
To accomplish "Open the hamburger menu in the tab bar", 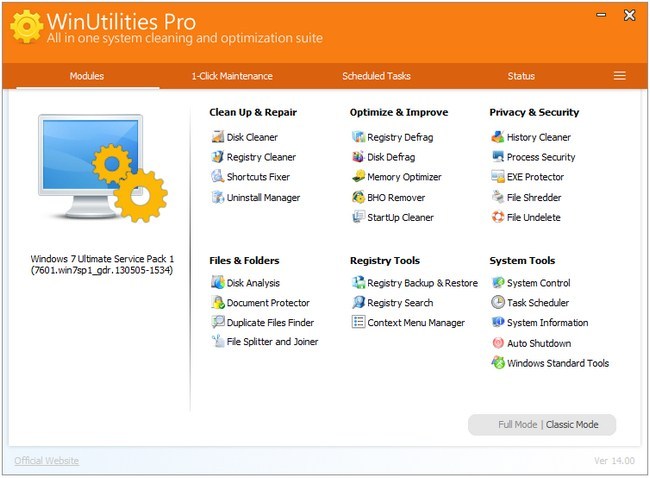I will click(x=620, y=76).
